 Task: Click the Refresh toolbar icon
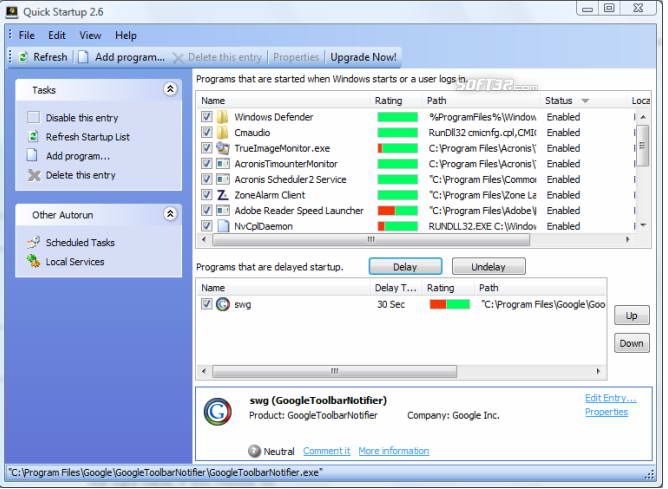pos(23,57)
